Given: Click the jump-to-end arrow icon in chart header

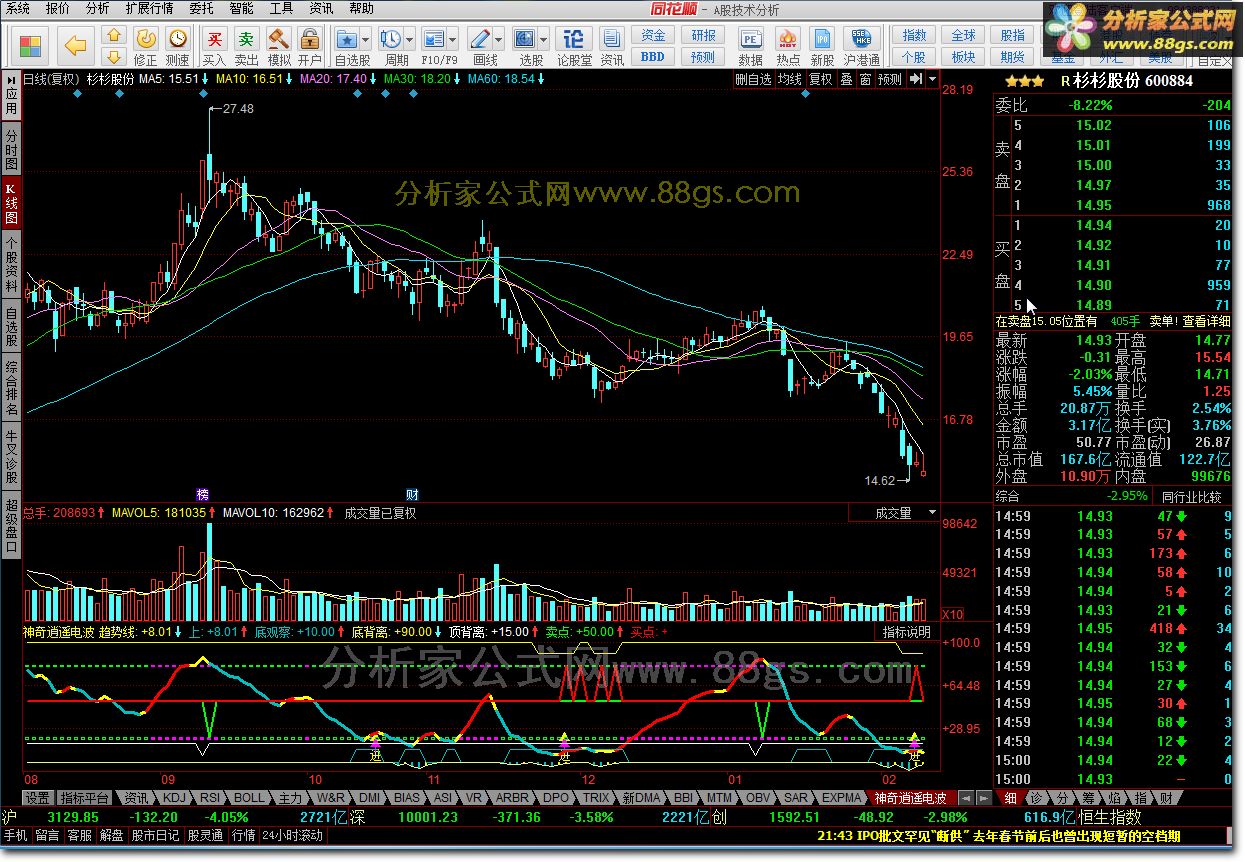Looking at the screenshot, I should pos(915,79).
